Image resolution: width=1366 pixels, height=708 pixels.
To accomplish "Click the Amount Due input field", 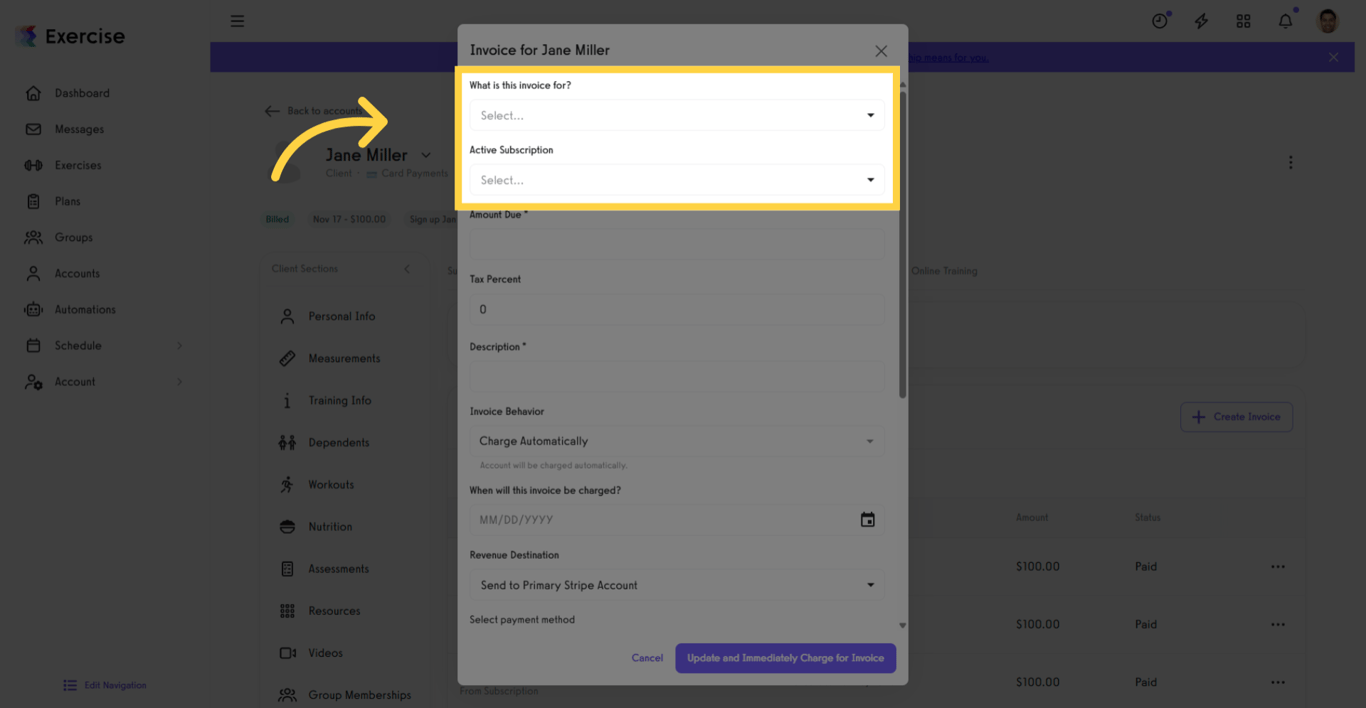I will click(677, 244).
